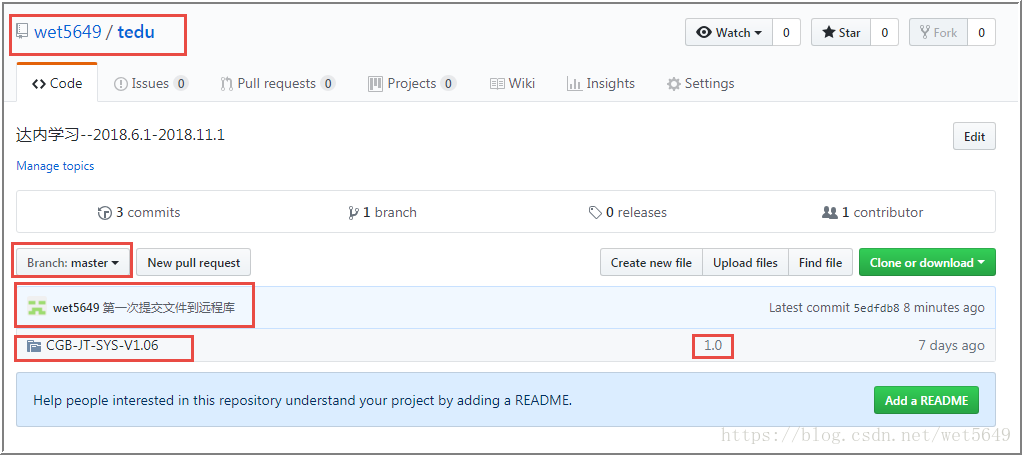Screen dimensions: 1022x455
Task: View the 3 commits history
Action: point(139,213)
